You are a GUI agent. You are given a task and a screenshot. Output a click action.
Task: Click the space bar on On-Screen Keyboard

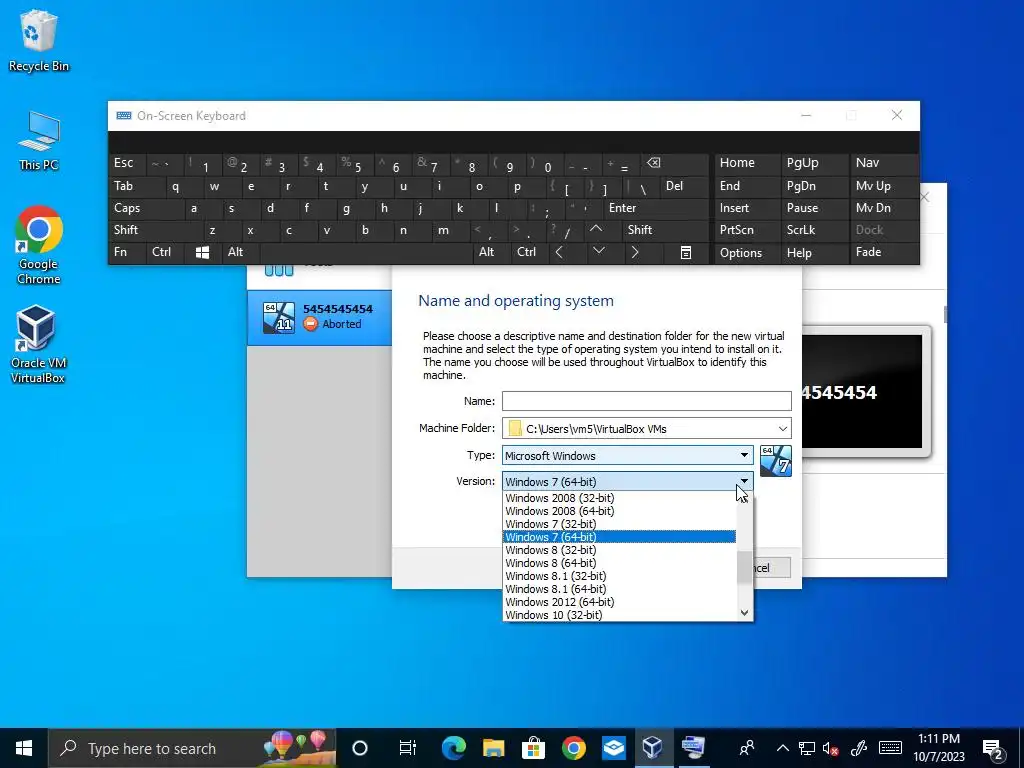366,252
